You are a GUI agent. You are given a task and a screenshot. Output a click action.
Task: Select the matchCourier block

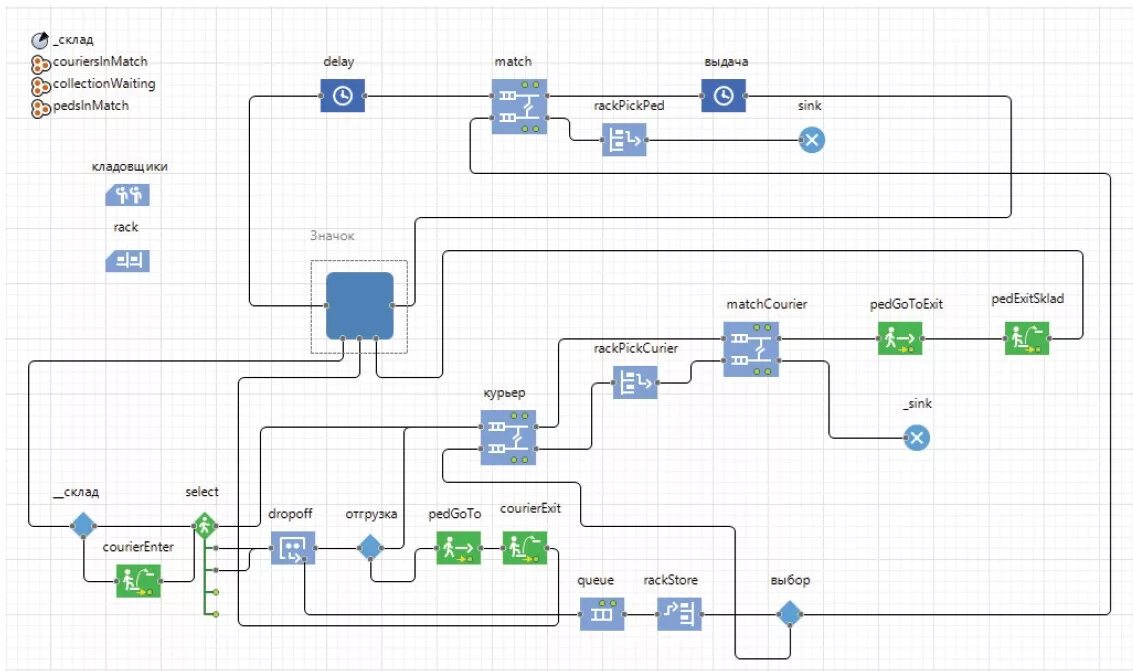click(751, 349)
